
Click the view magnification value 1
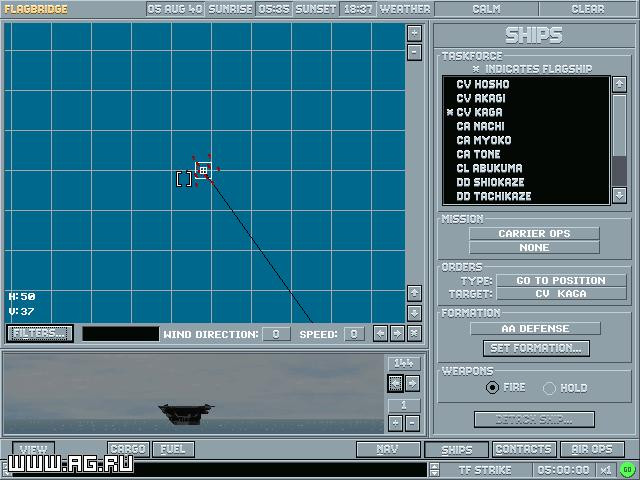tap(404, 405)
